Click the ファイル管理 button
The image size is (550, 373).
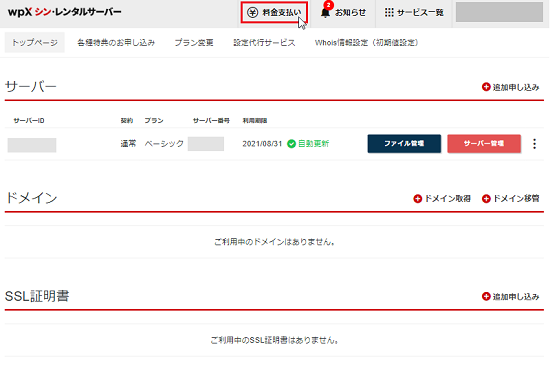pyautogui.click(x=404, y=144)
